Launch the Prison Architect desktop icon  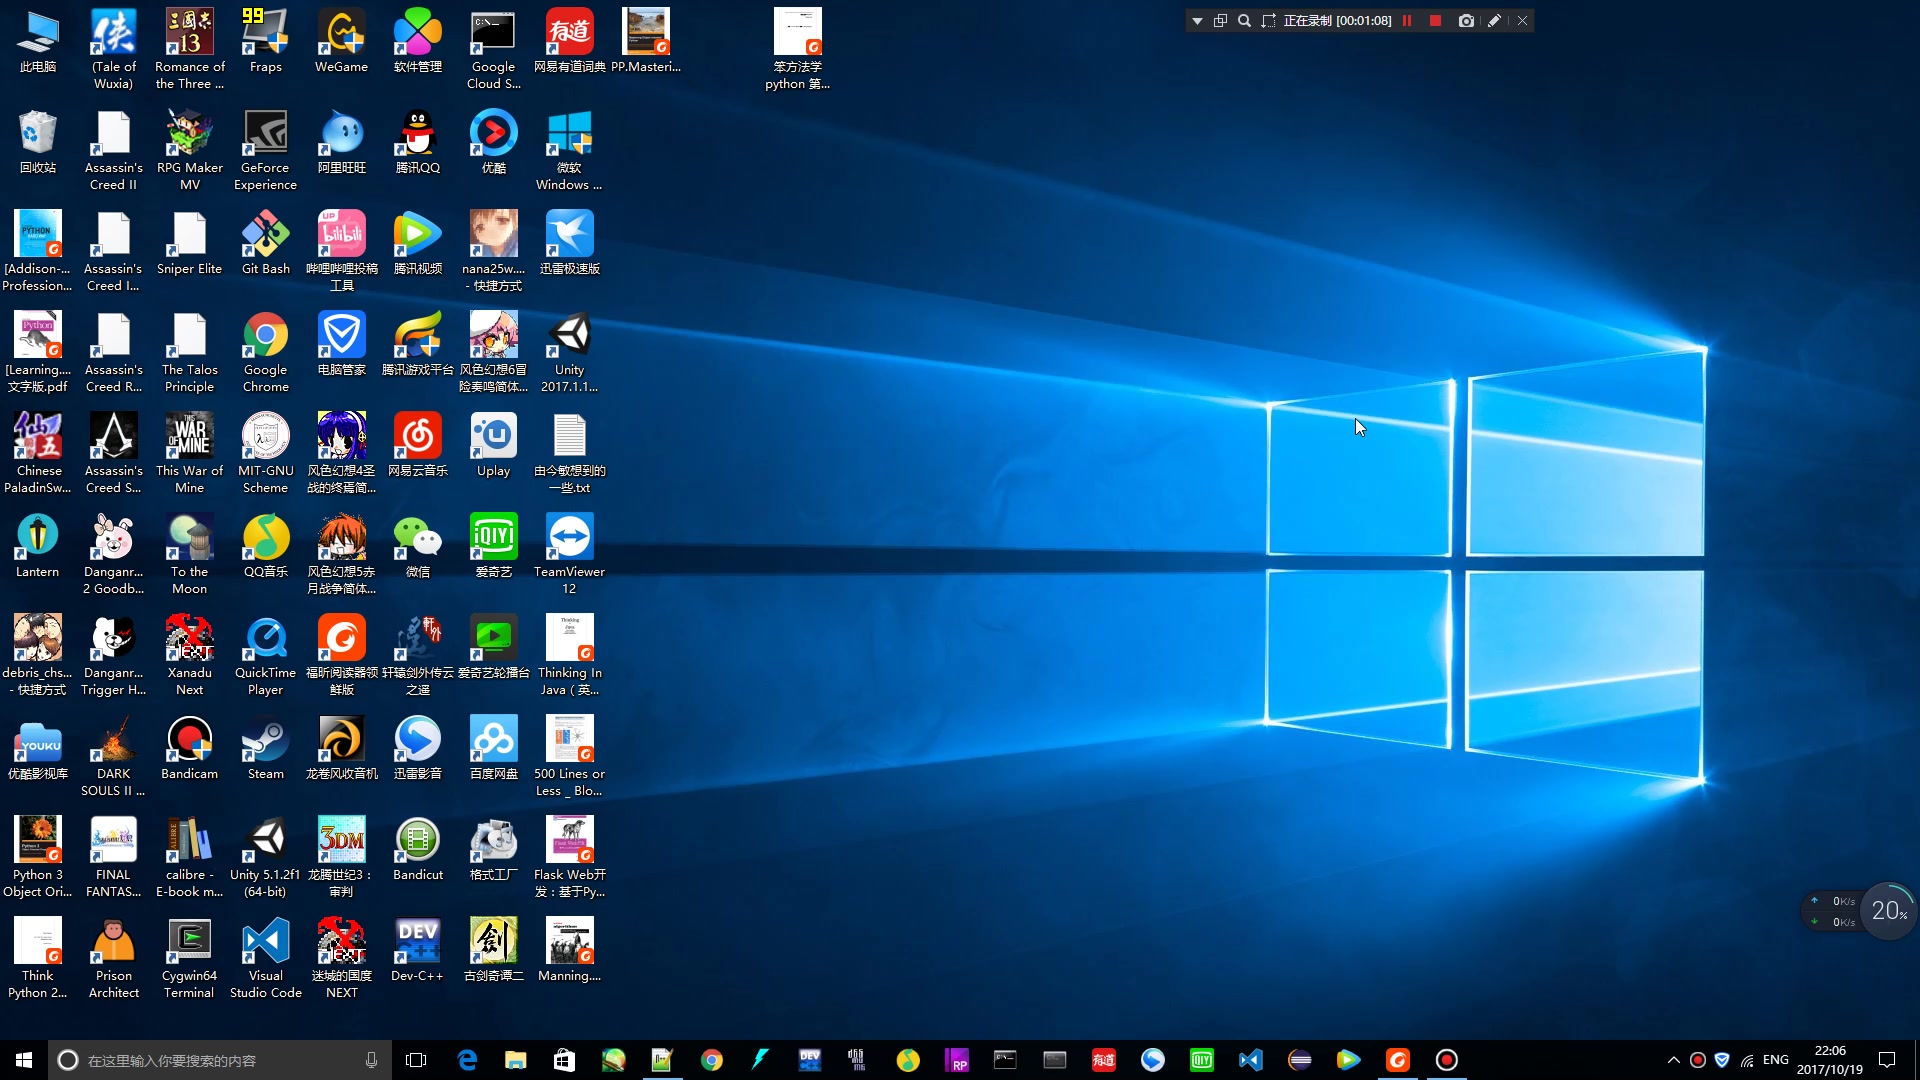(113, 958)
